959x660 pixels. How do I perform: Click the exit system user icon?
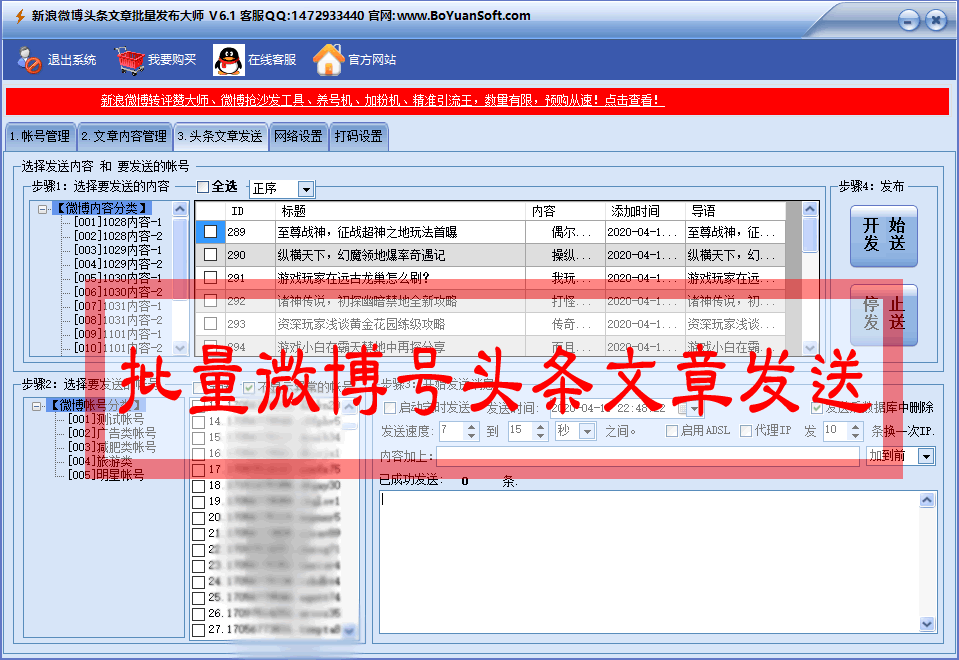[29, 60]
